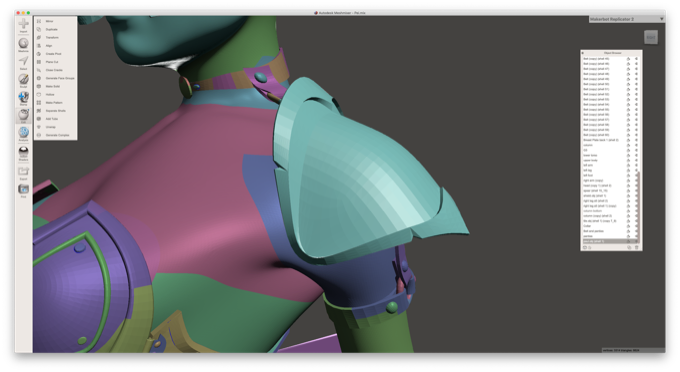Viewport: 680px width, 372px height.
Task: Select the column bottom object row
Action: pyautogui.click(x=610, y=211)
